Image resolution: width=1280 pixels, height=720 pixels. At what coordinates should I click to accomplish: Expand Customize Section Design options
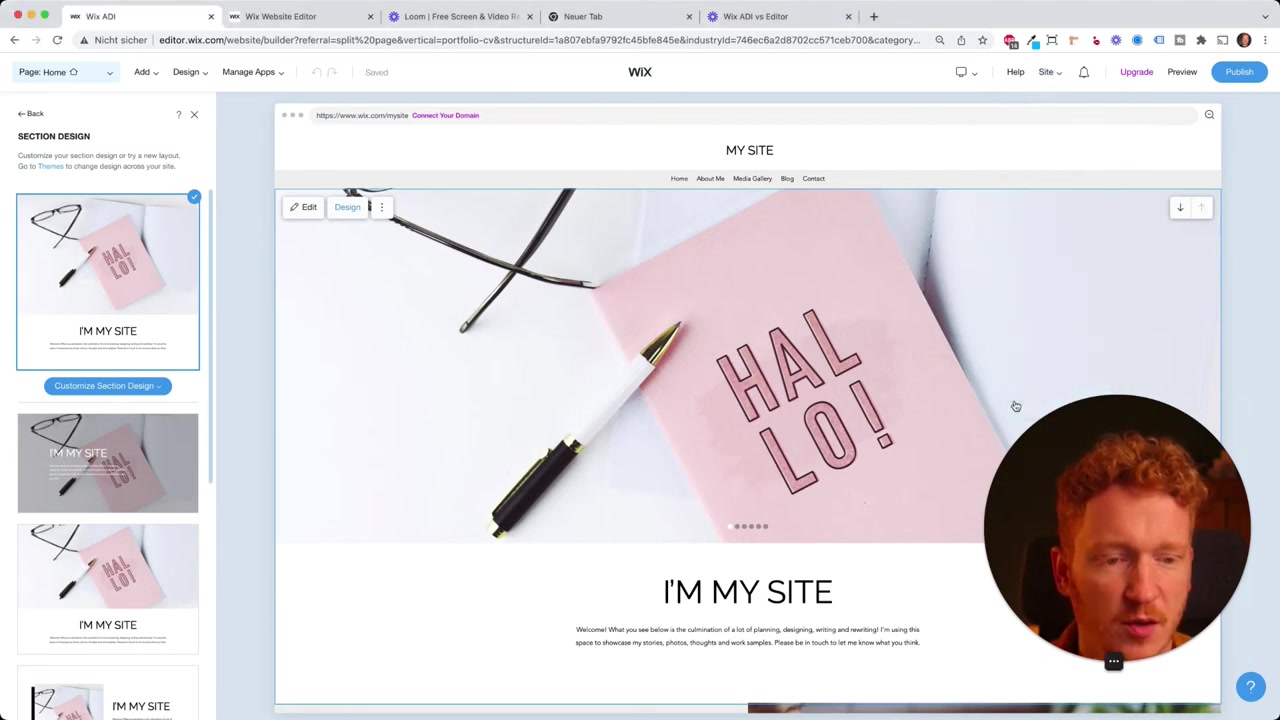tap(108, 386)
